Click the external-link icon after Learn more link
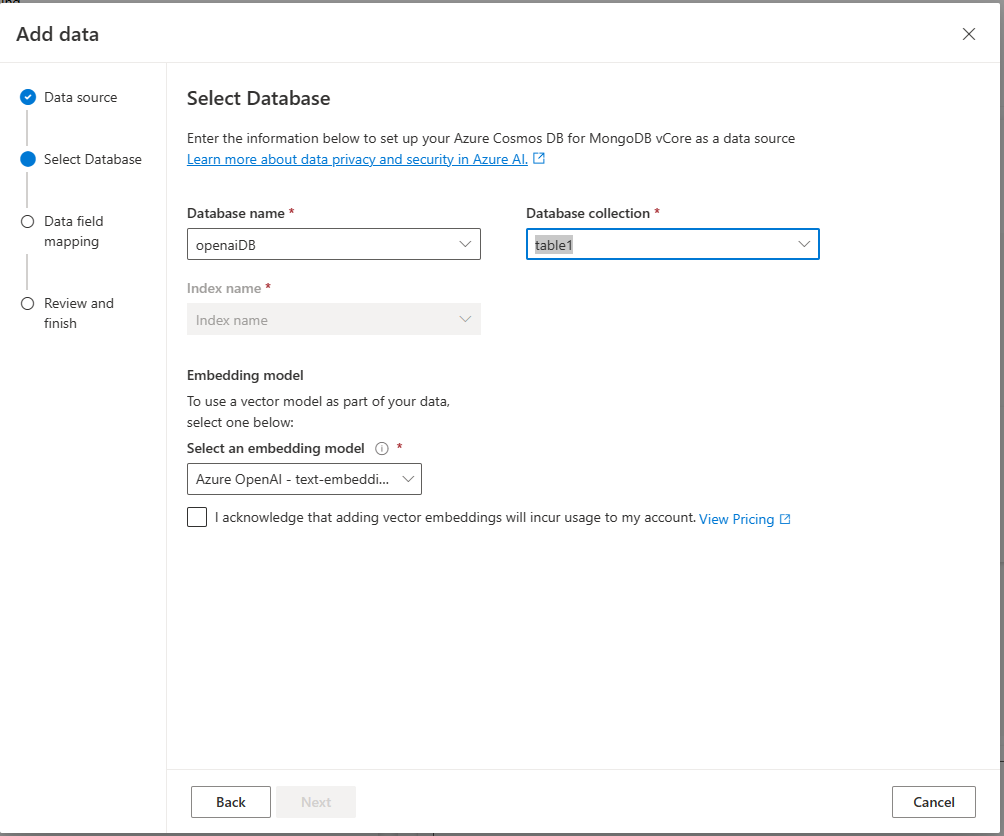Viewport: 1004px width, 836px height. tap(539, 158)
